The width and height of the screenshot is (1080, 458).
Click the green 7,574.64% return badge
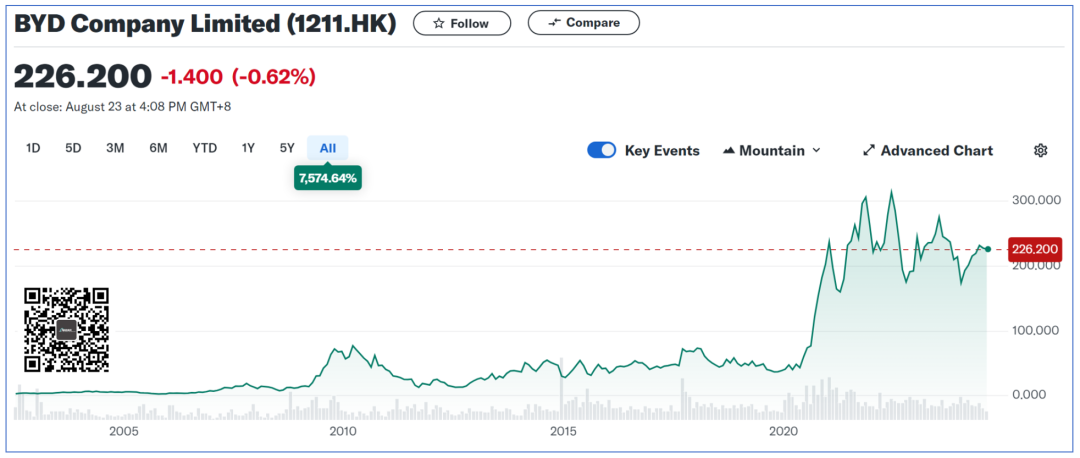(x=327, y=178)
